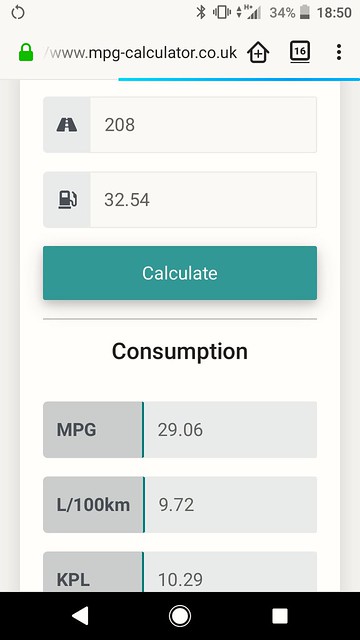Select the KPL result value 10.29
Image resolution: width=360 pixels, height=640 pixels.
click(x=180, y=580)
